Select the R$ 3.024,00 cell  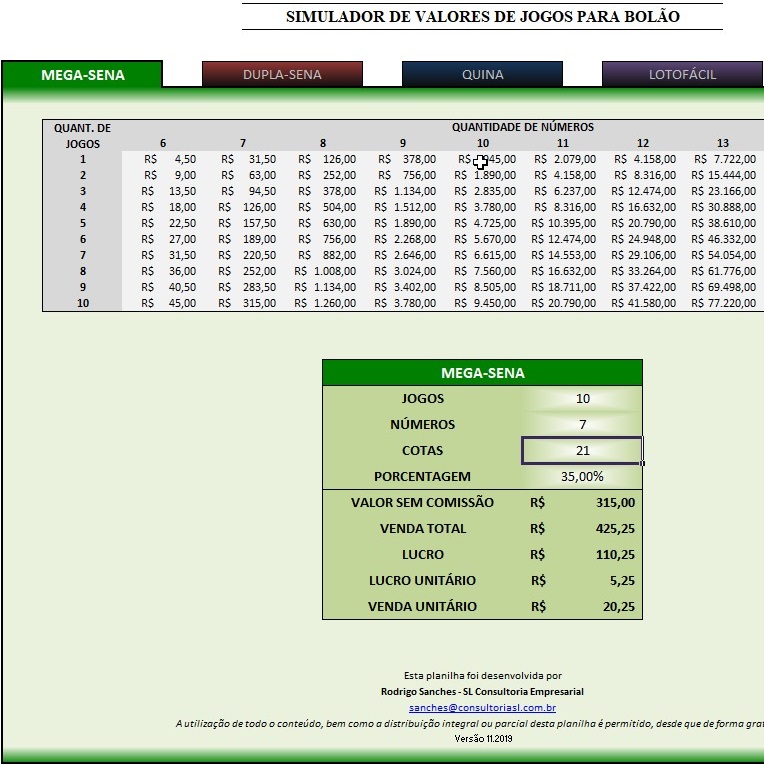[402, 271]
